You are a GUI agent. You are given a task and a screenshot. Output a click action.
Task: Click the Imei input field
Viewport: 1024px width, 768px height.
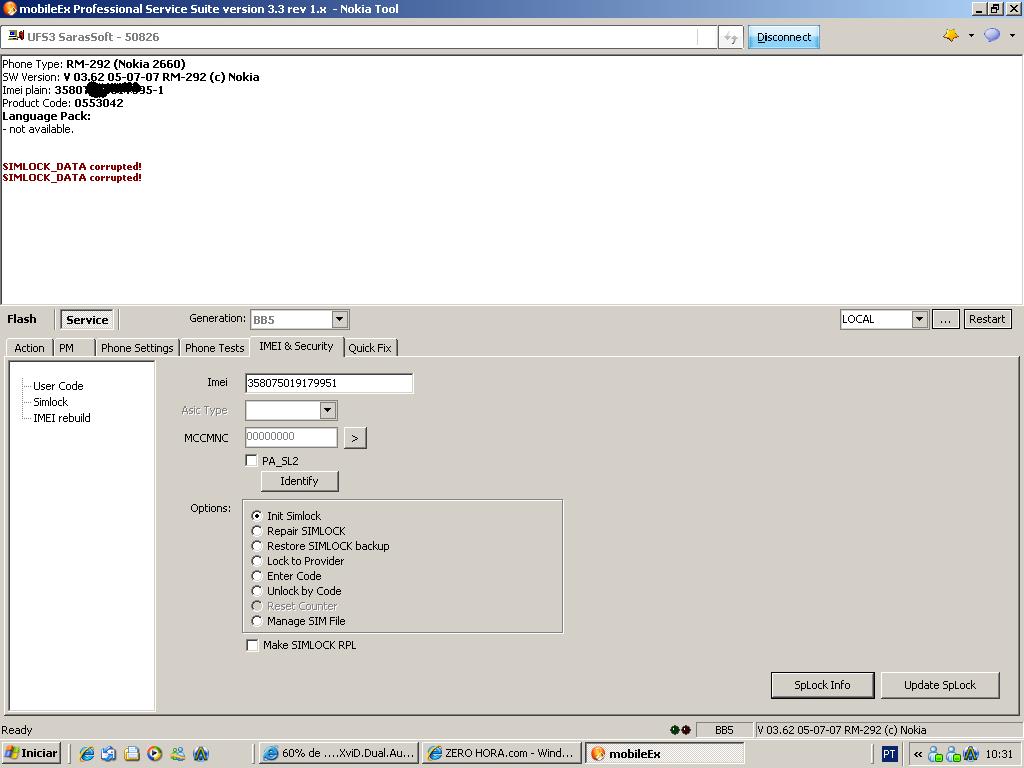[x=329, y=383]
